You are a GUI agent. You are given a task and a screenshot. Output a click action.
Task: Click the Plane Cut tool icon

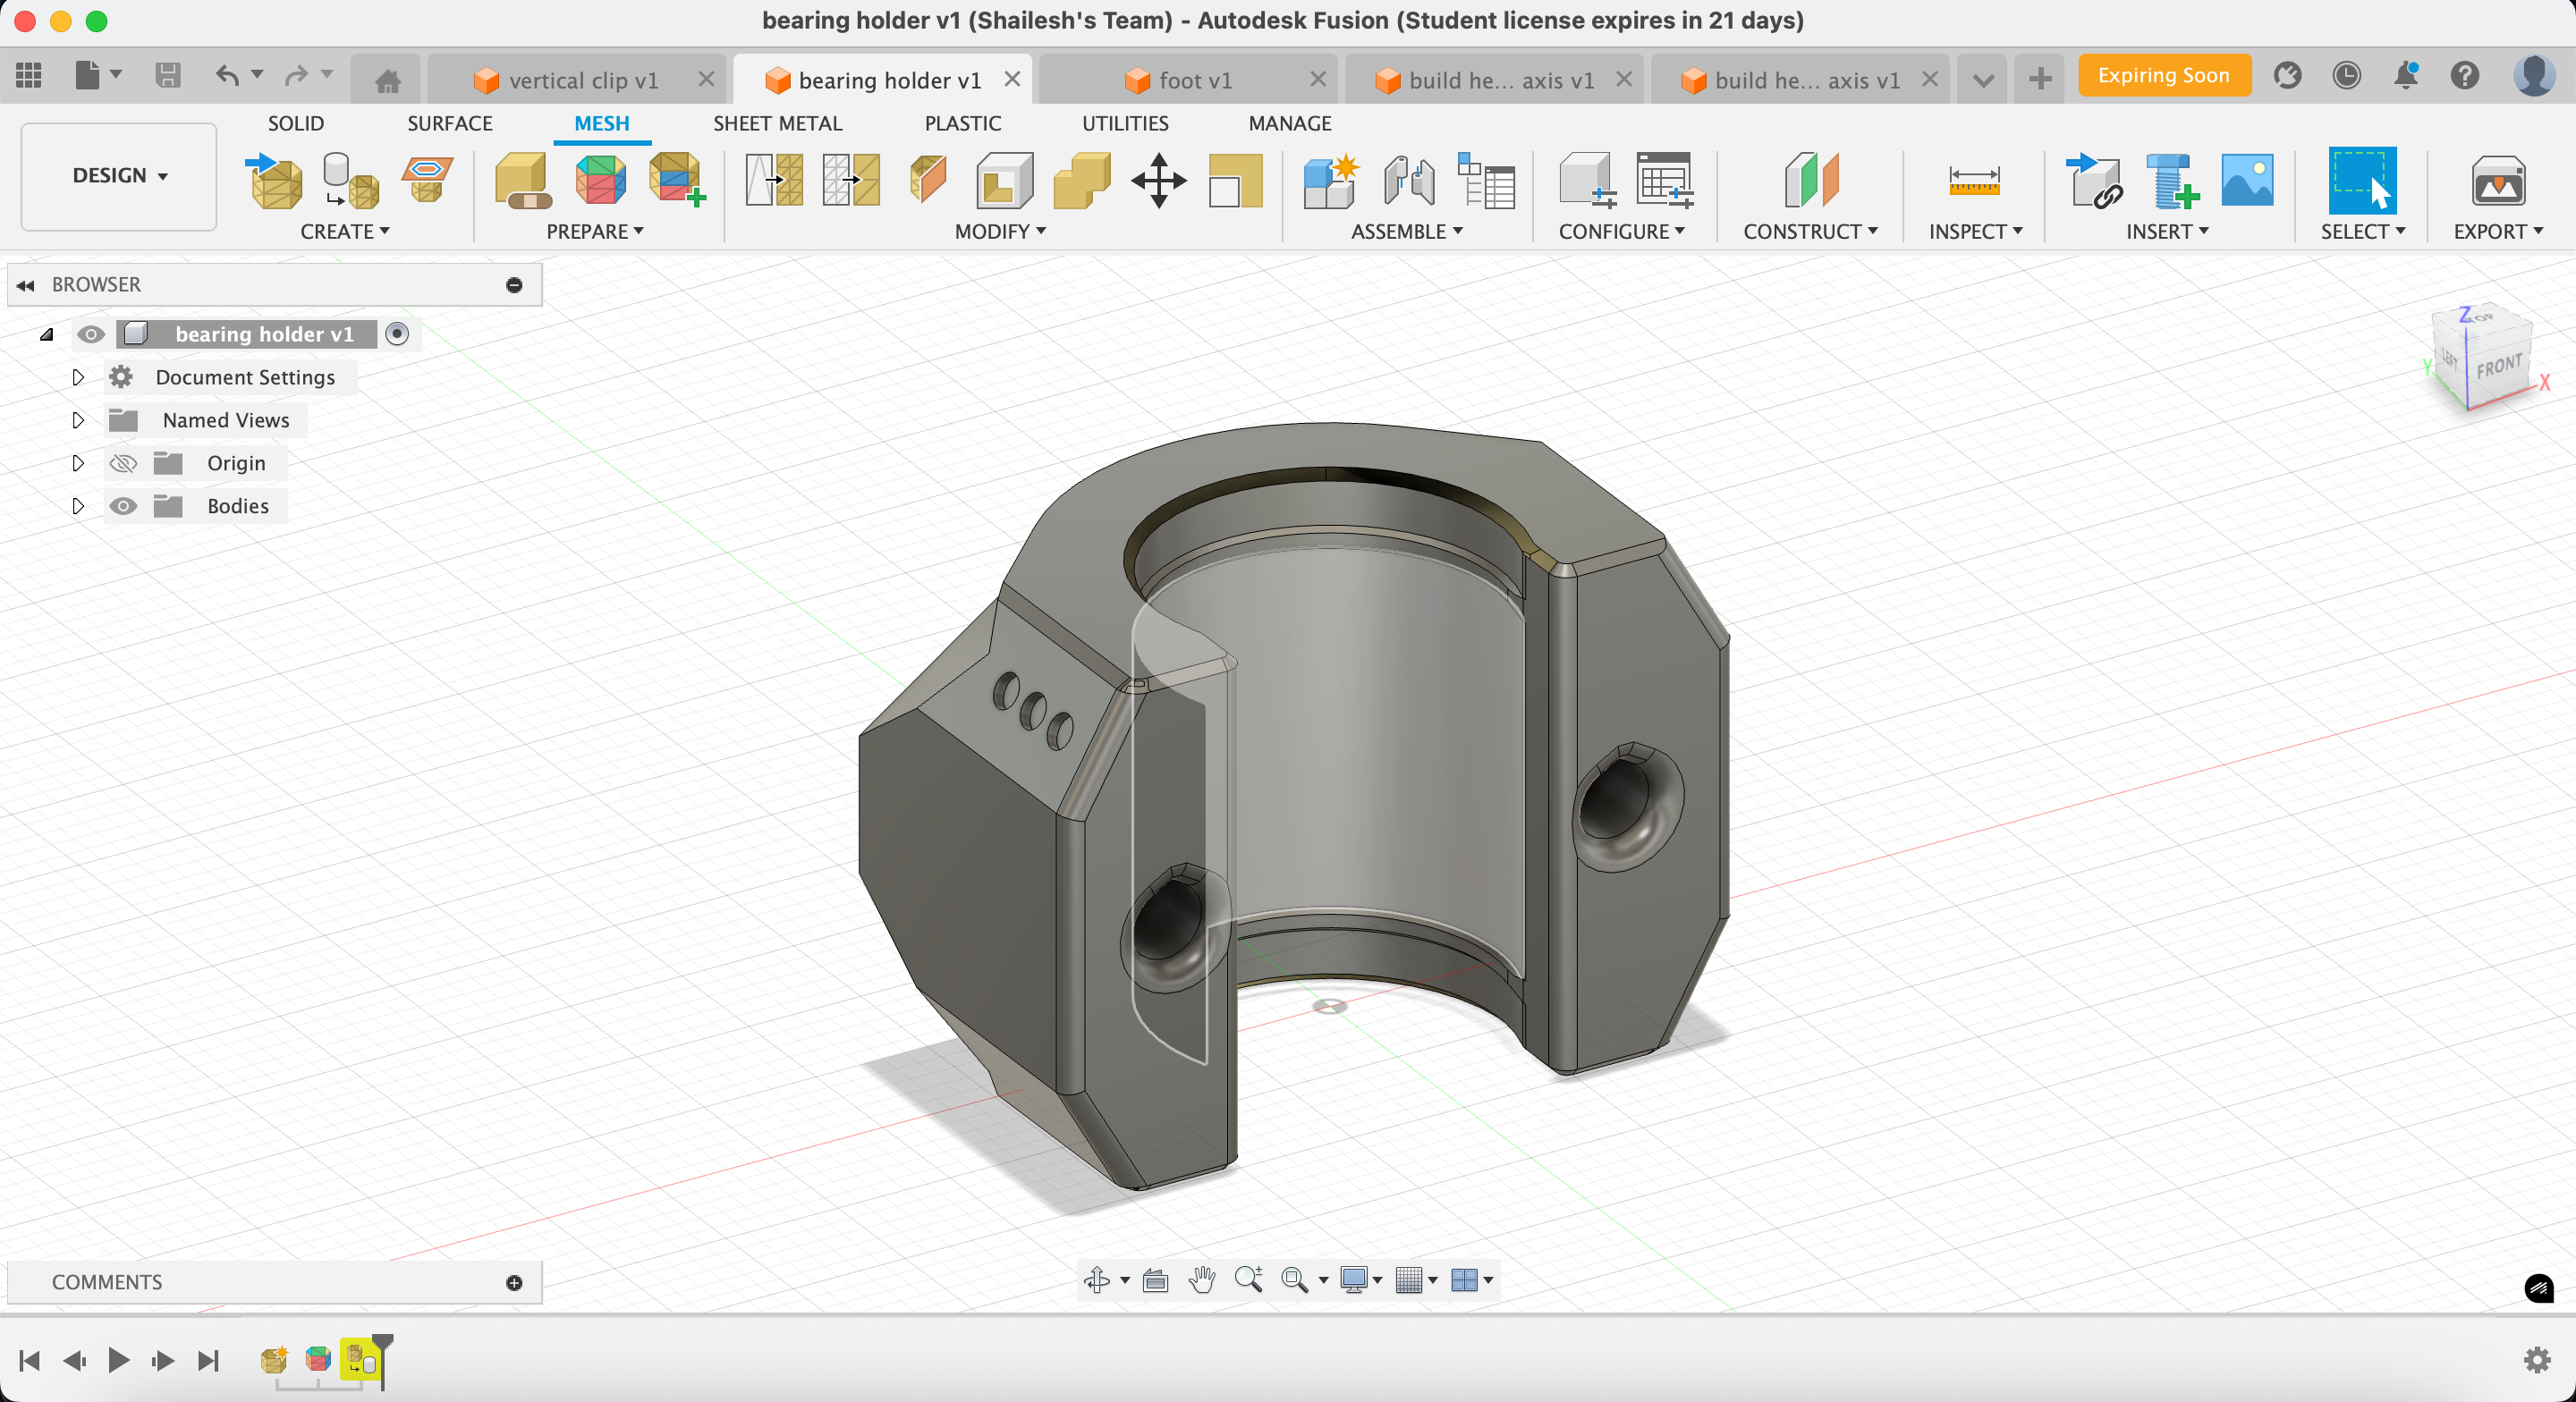point(928,180)
